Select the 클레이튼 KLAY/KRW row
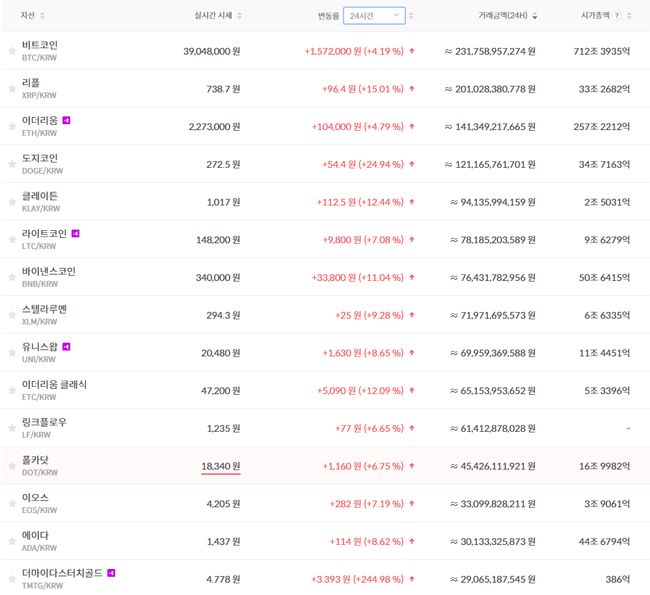This screenshot has width=650, height=595. 40,201
